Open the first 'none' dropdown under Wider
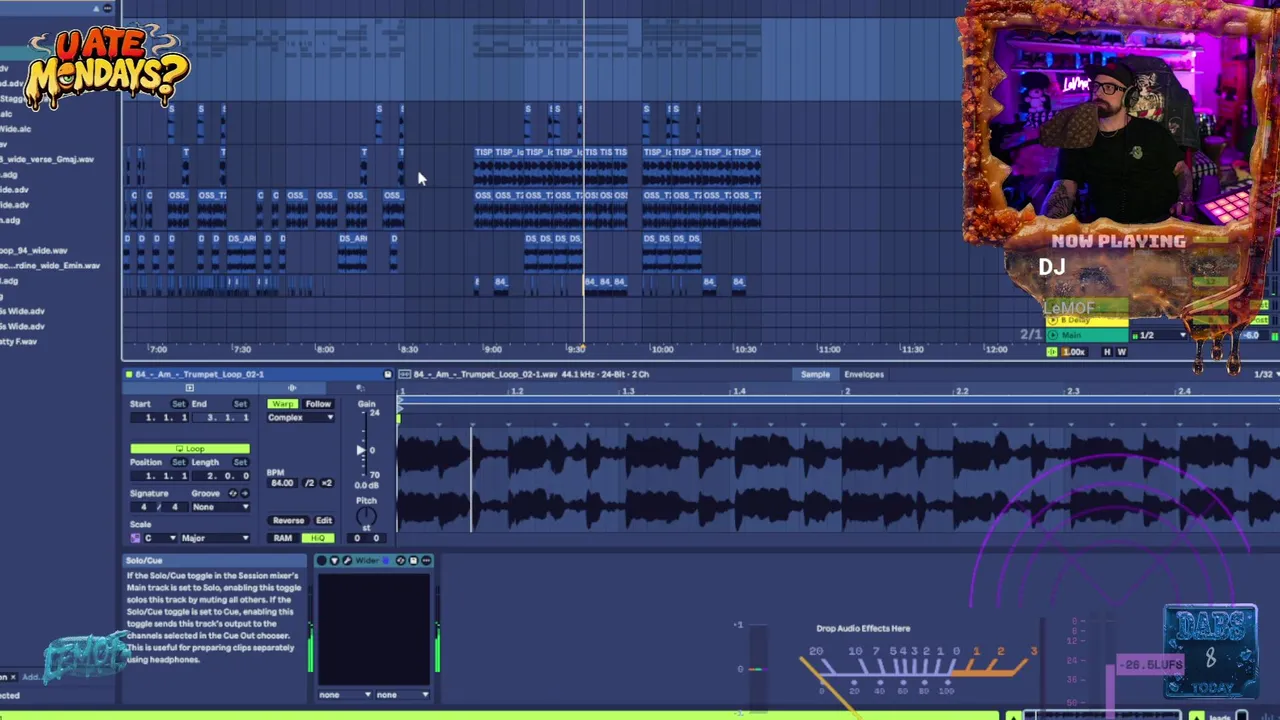Image resolution: width=1280 pixels, height=720 pixels. pos(345,694)
